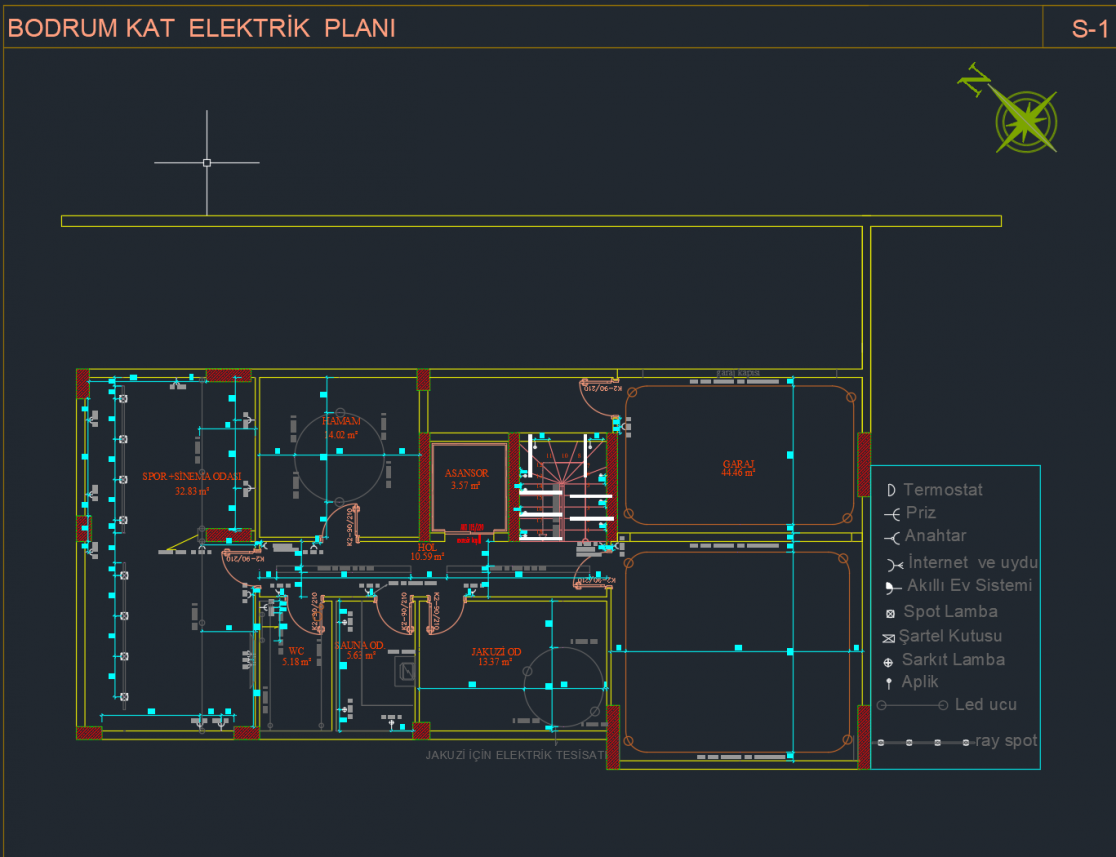This screenshot has height=857, width=1116.
Task: Click the ray spot line sample
Action: [922, 743]
